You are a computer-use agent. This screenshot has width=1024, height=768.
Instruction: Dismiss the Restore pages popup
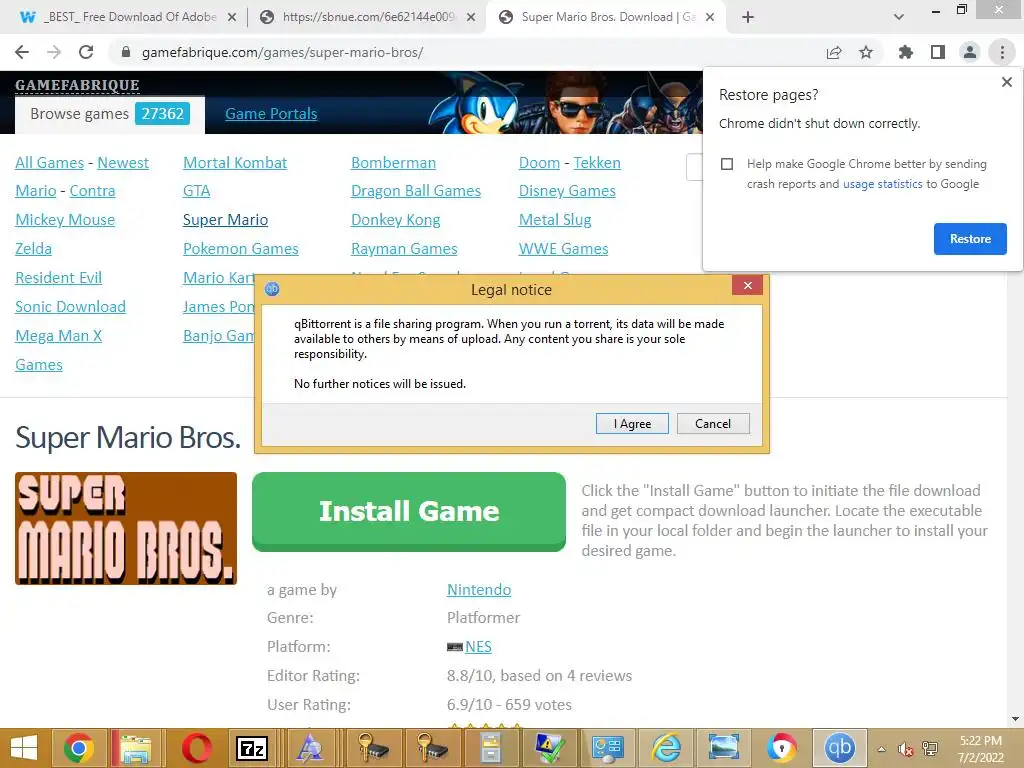(x=1006, y=82)
